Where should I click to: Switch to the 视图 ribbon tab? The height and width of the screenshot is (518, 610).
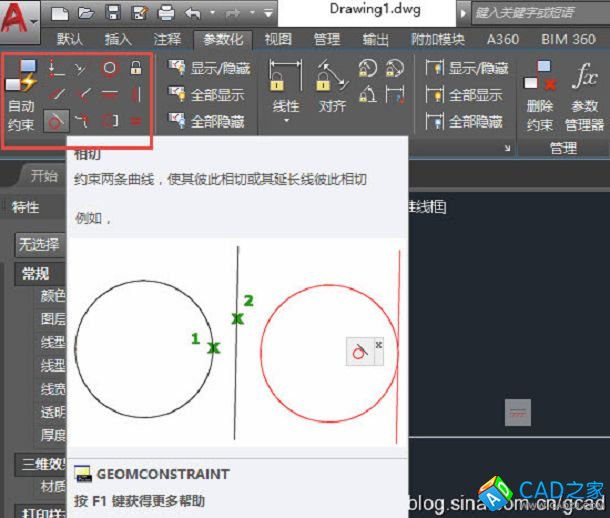(x=279, y=39)
